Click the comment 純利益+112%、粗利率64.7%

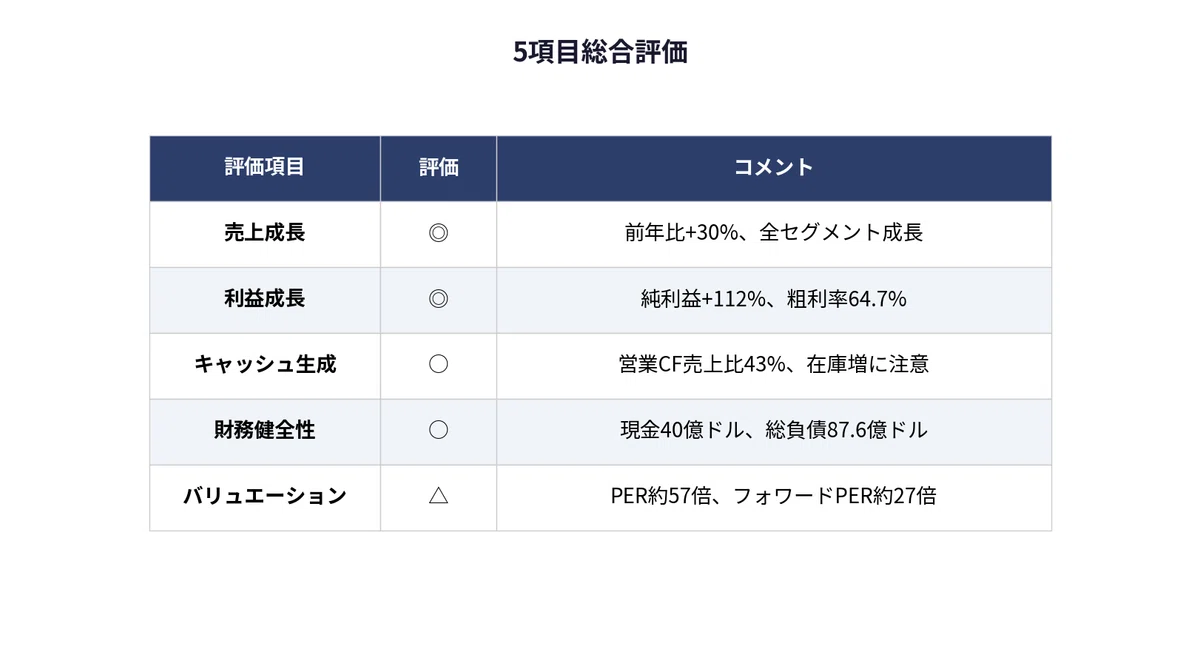pos(774,299)
